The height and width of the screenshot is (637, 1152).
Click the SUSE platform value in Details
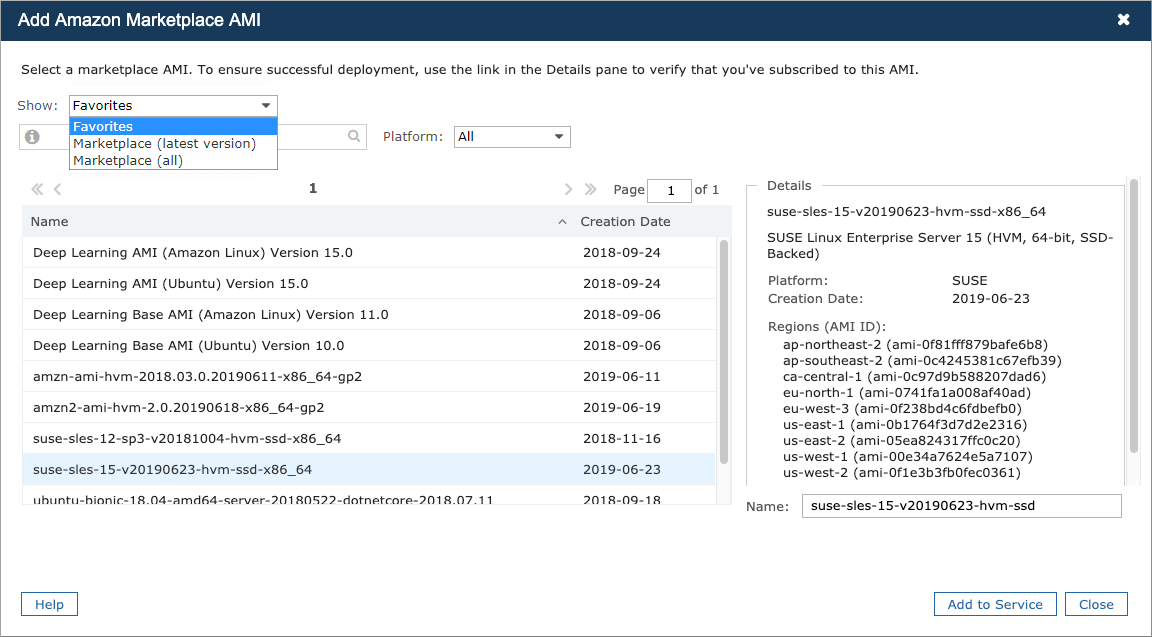[970, 281]
